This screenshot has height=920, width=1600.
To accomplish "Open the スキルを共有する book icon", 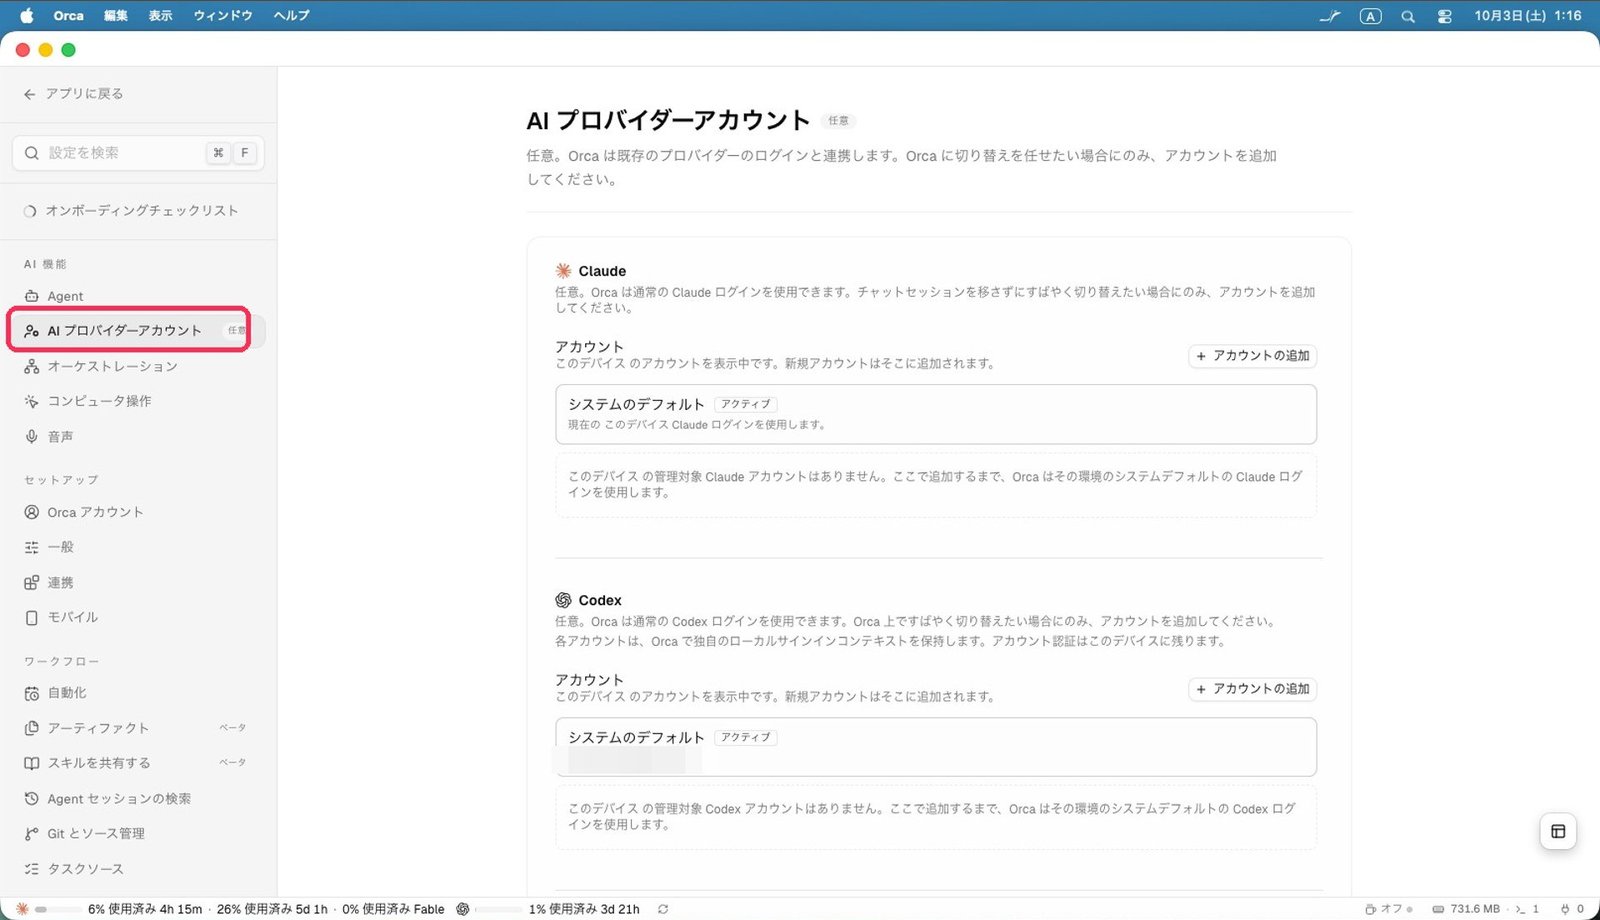I will pyautogui.click(x=32, y=763).
